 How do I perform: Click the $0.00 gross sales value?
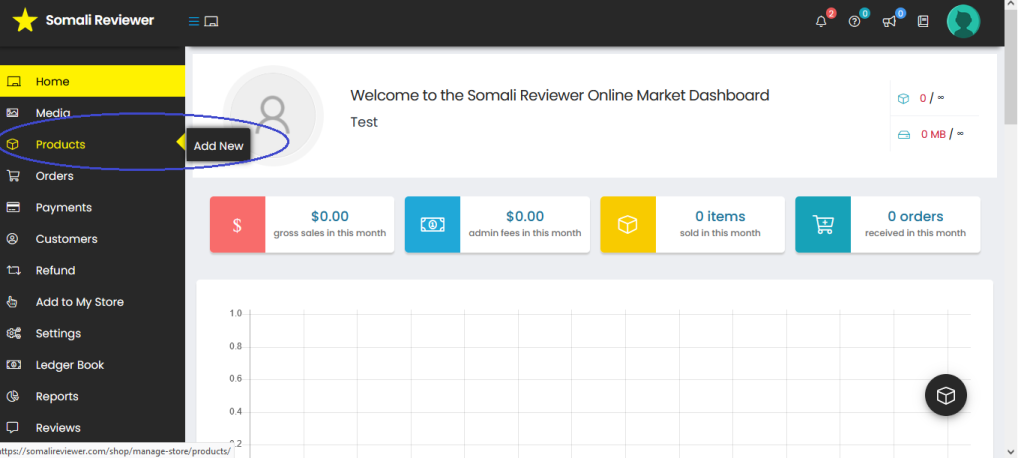point(330,216)
